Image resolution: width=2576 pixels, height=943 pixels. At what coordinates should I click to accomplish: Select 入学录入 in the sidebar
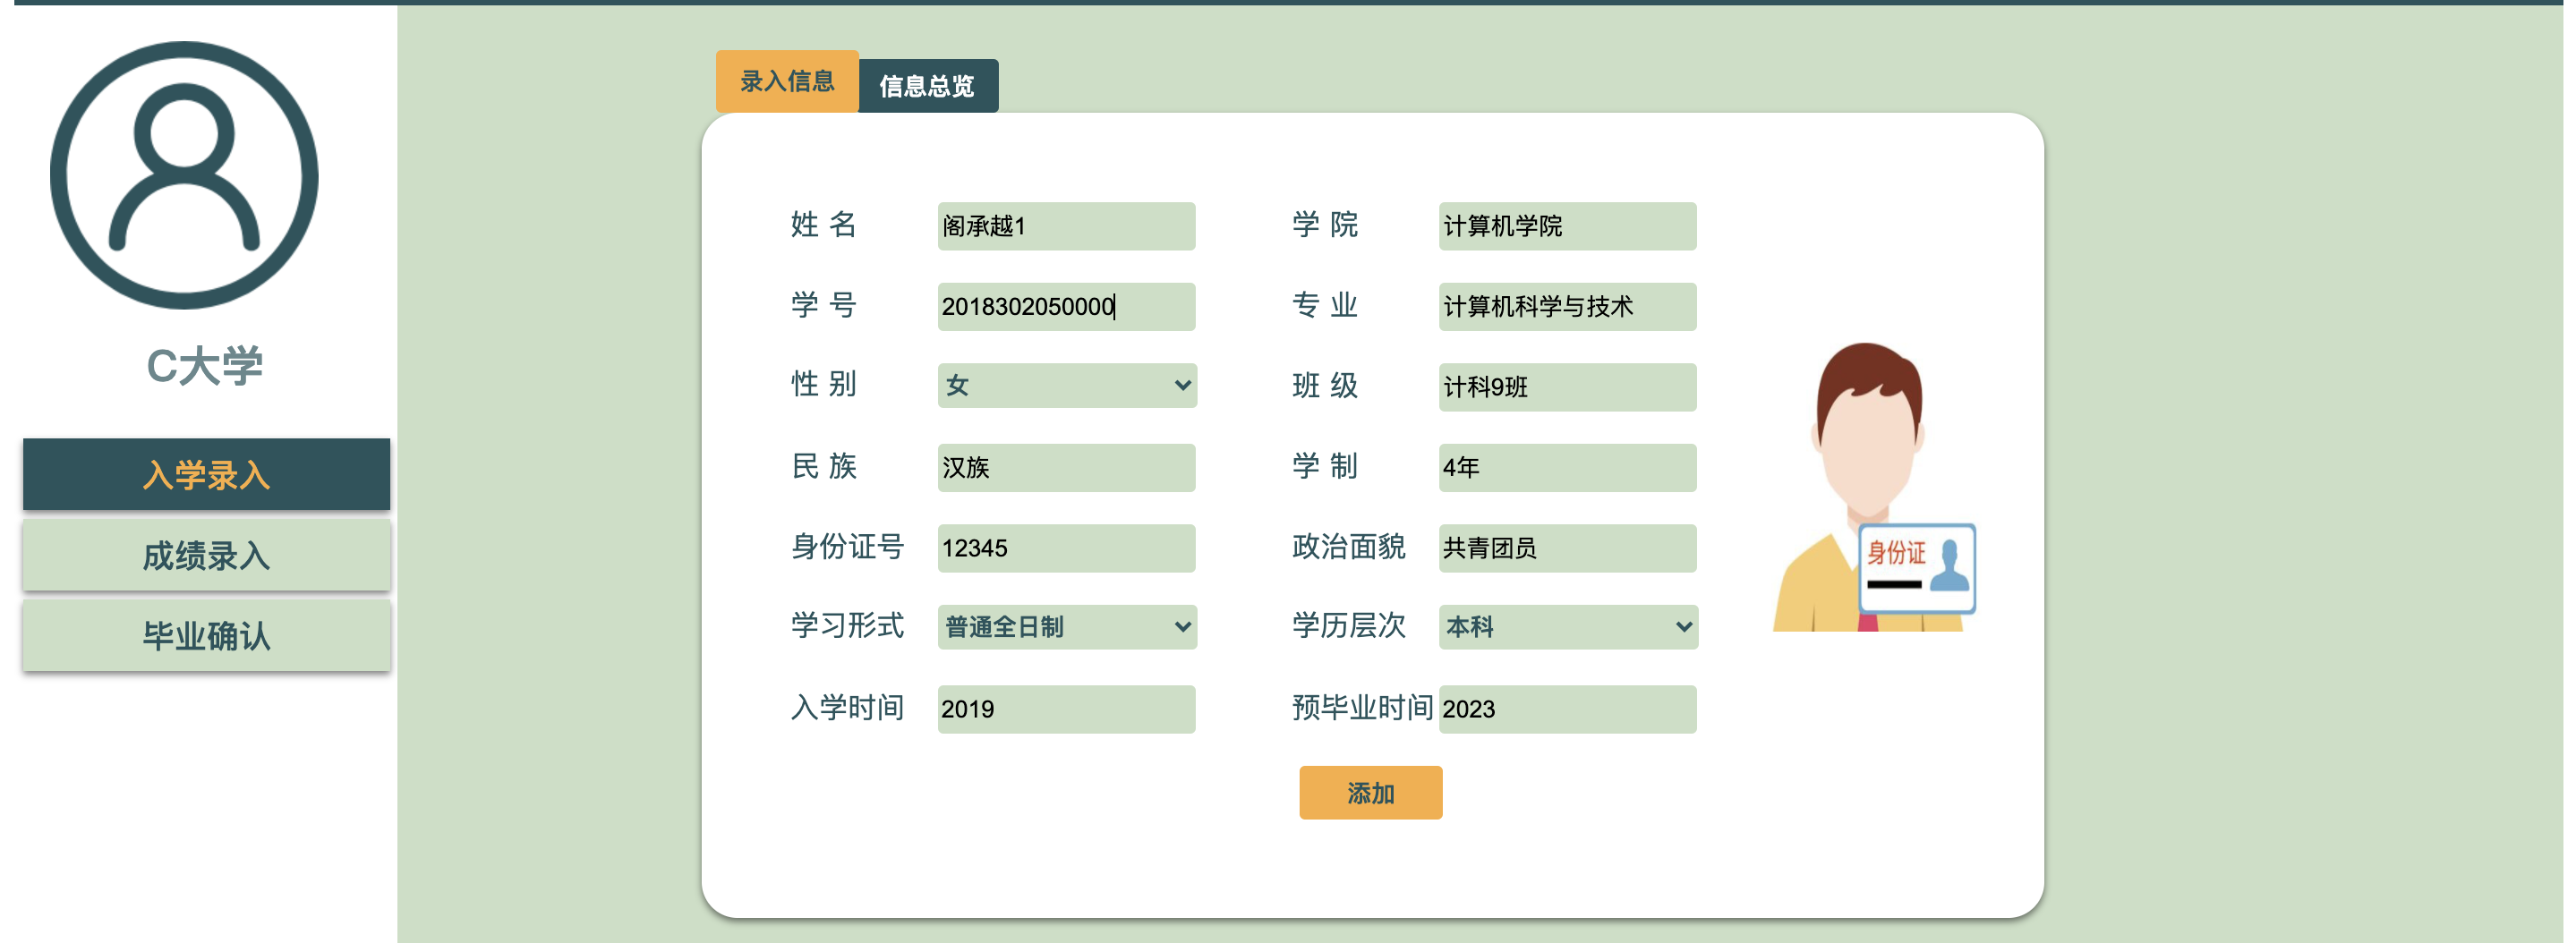tap(205, 474)
